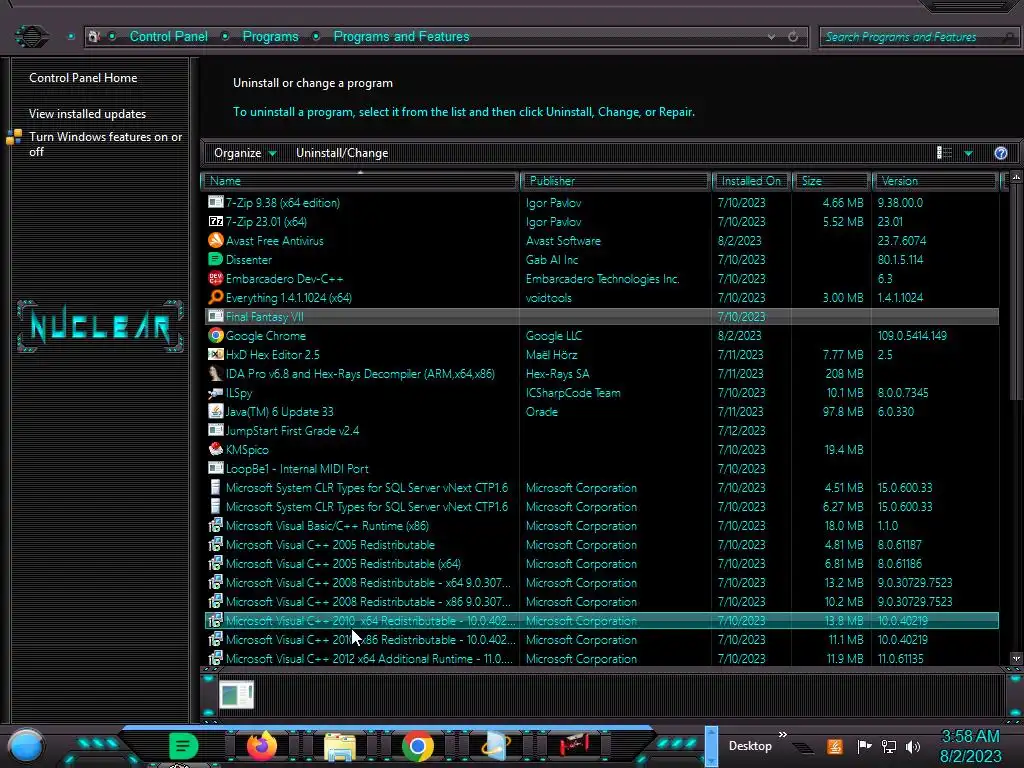Click the taskbar clock showing 3:58 AM
Image resolution: width=1024 pixels, height=768 pixels.
point(970,736)
